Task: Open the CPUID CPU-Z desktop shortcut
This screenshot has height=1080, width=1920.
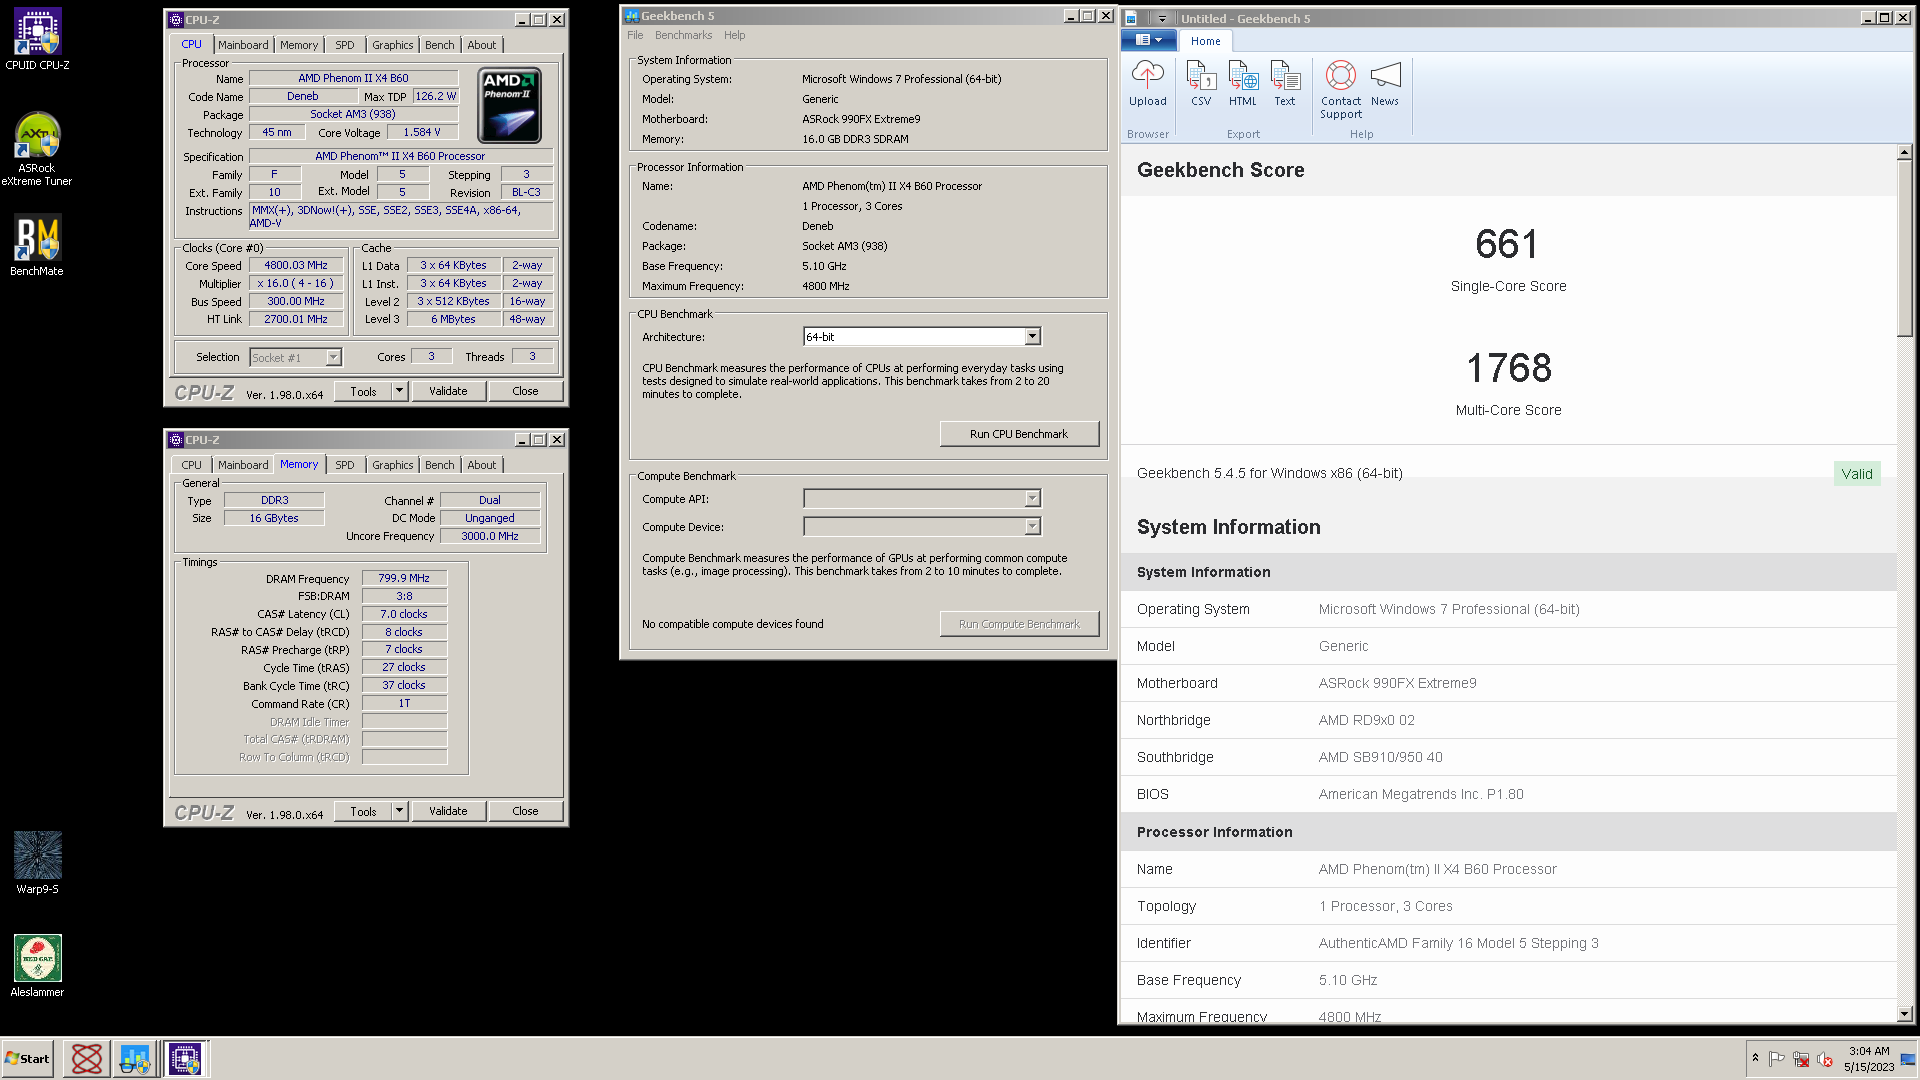Action: [37, 40]
